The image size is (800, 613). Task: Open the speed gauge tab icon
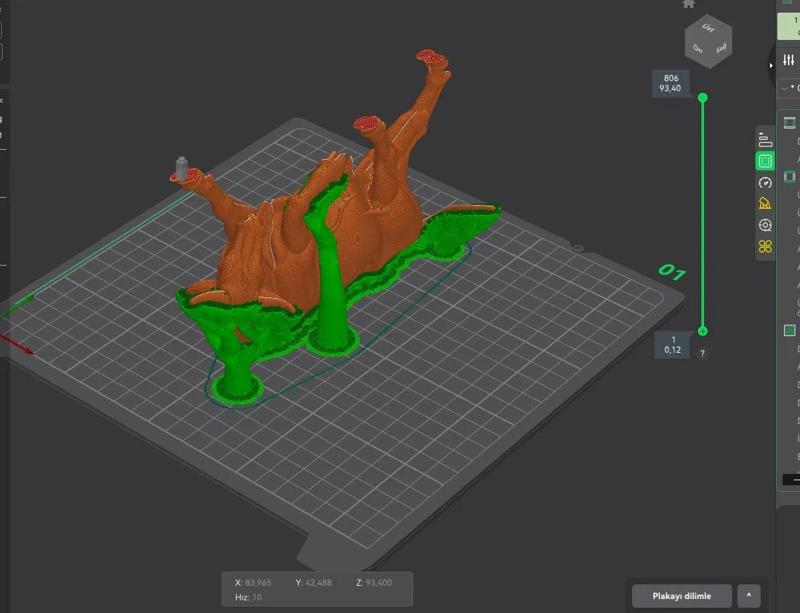click(765, 182)
